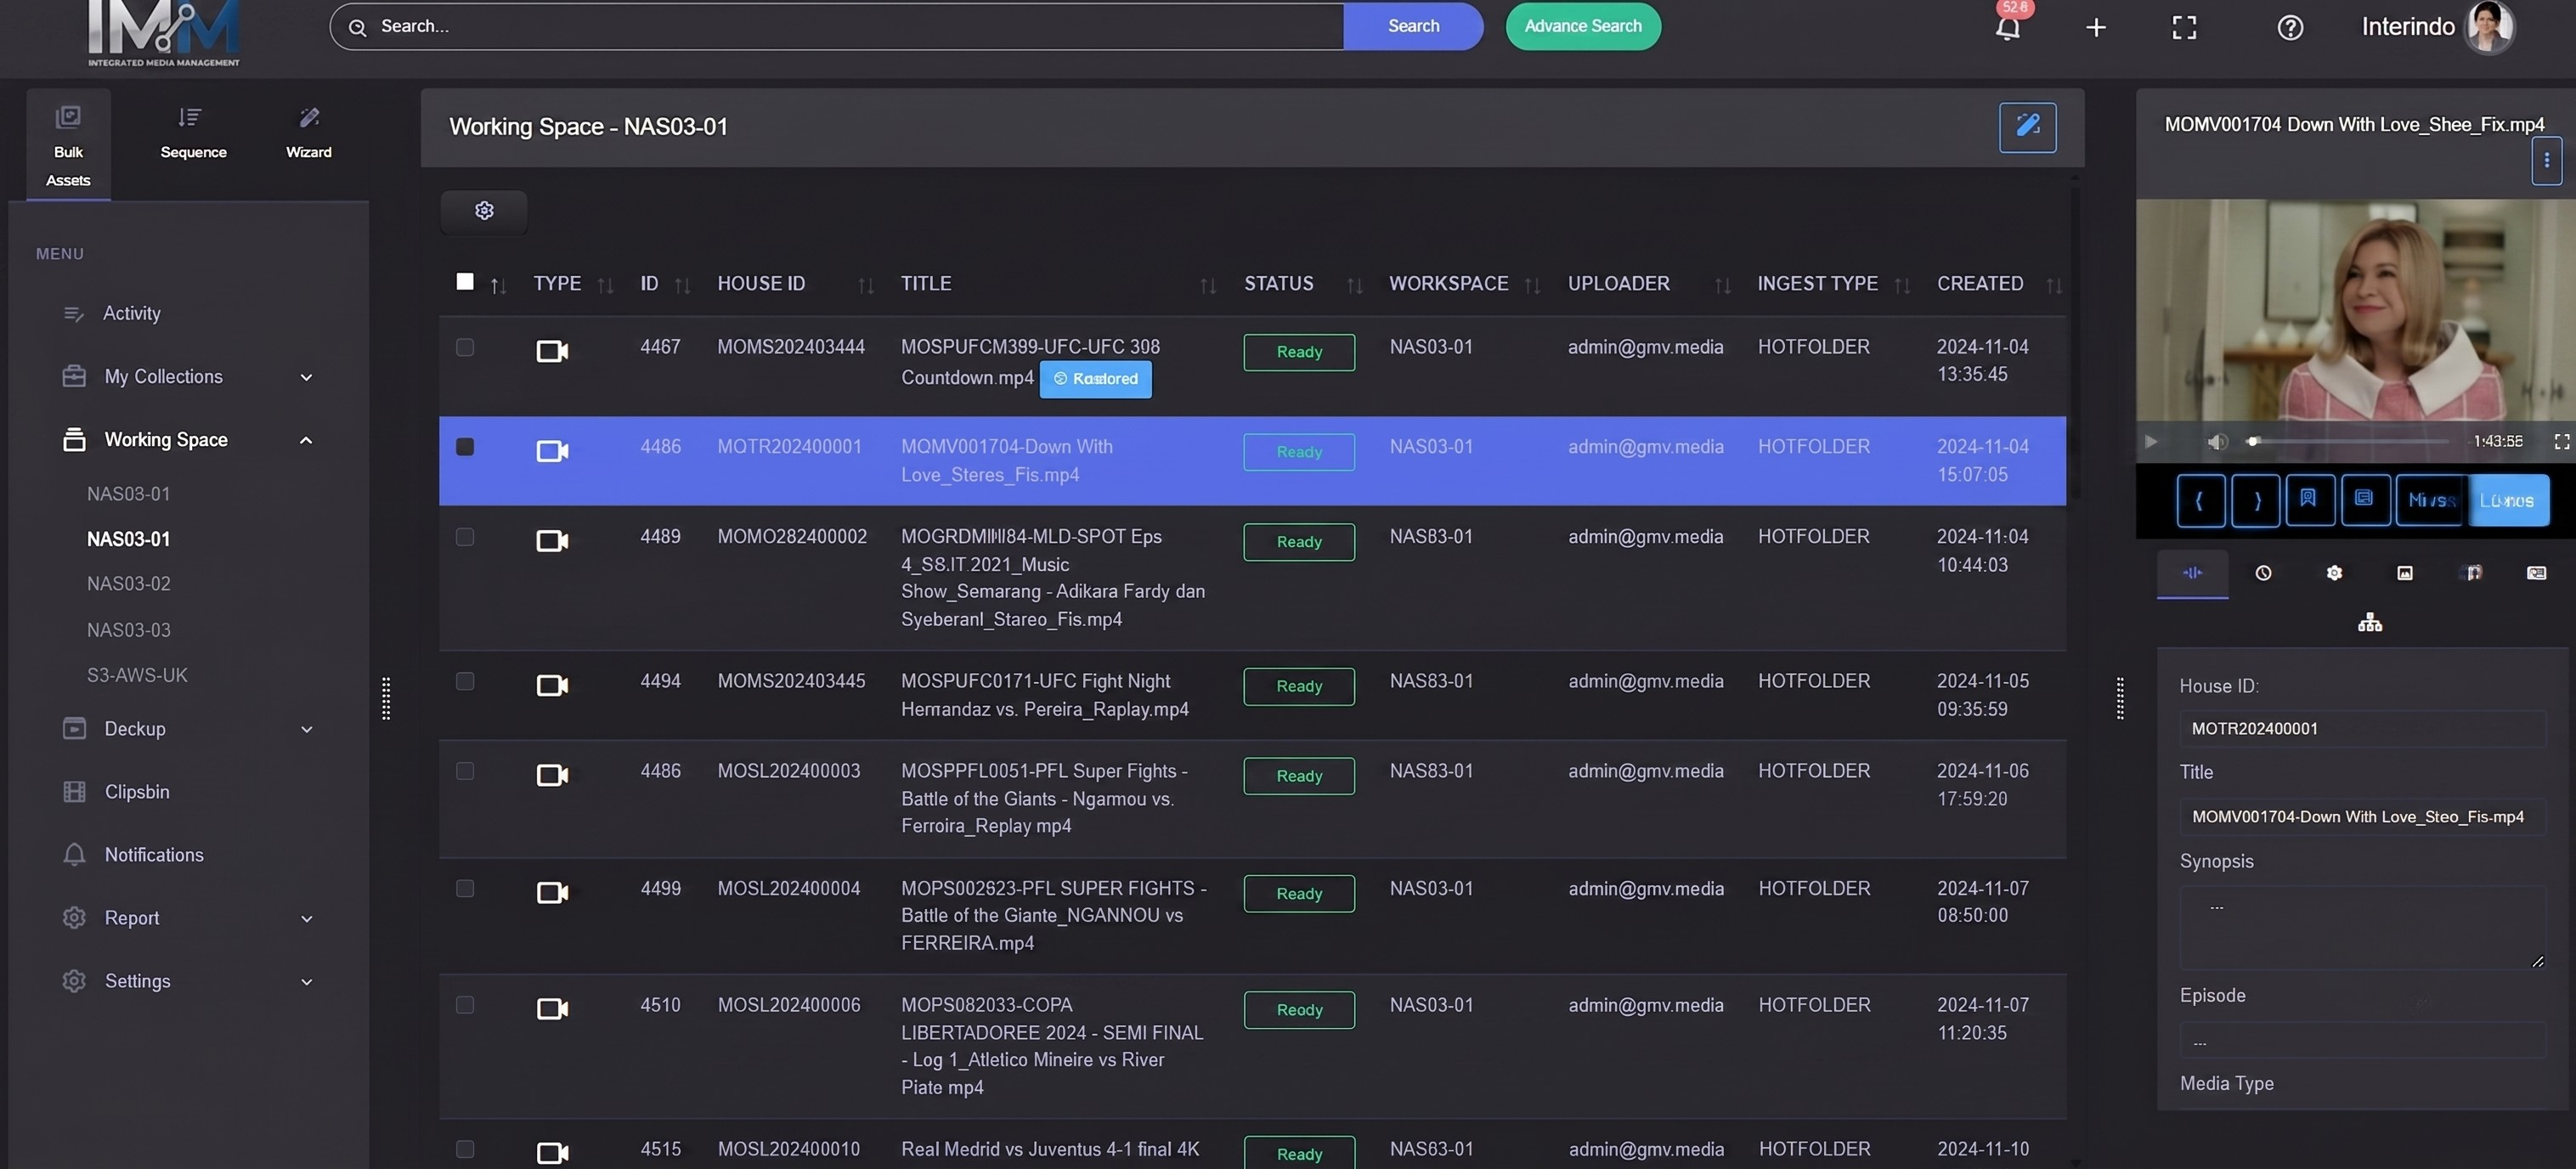Open the notifications bell icon
Screen dimensions: 2576x1169
2007,27
